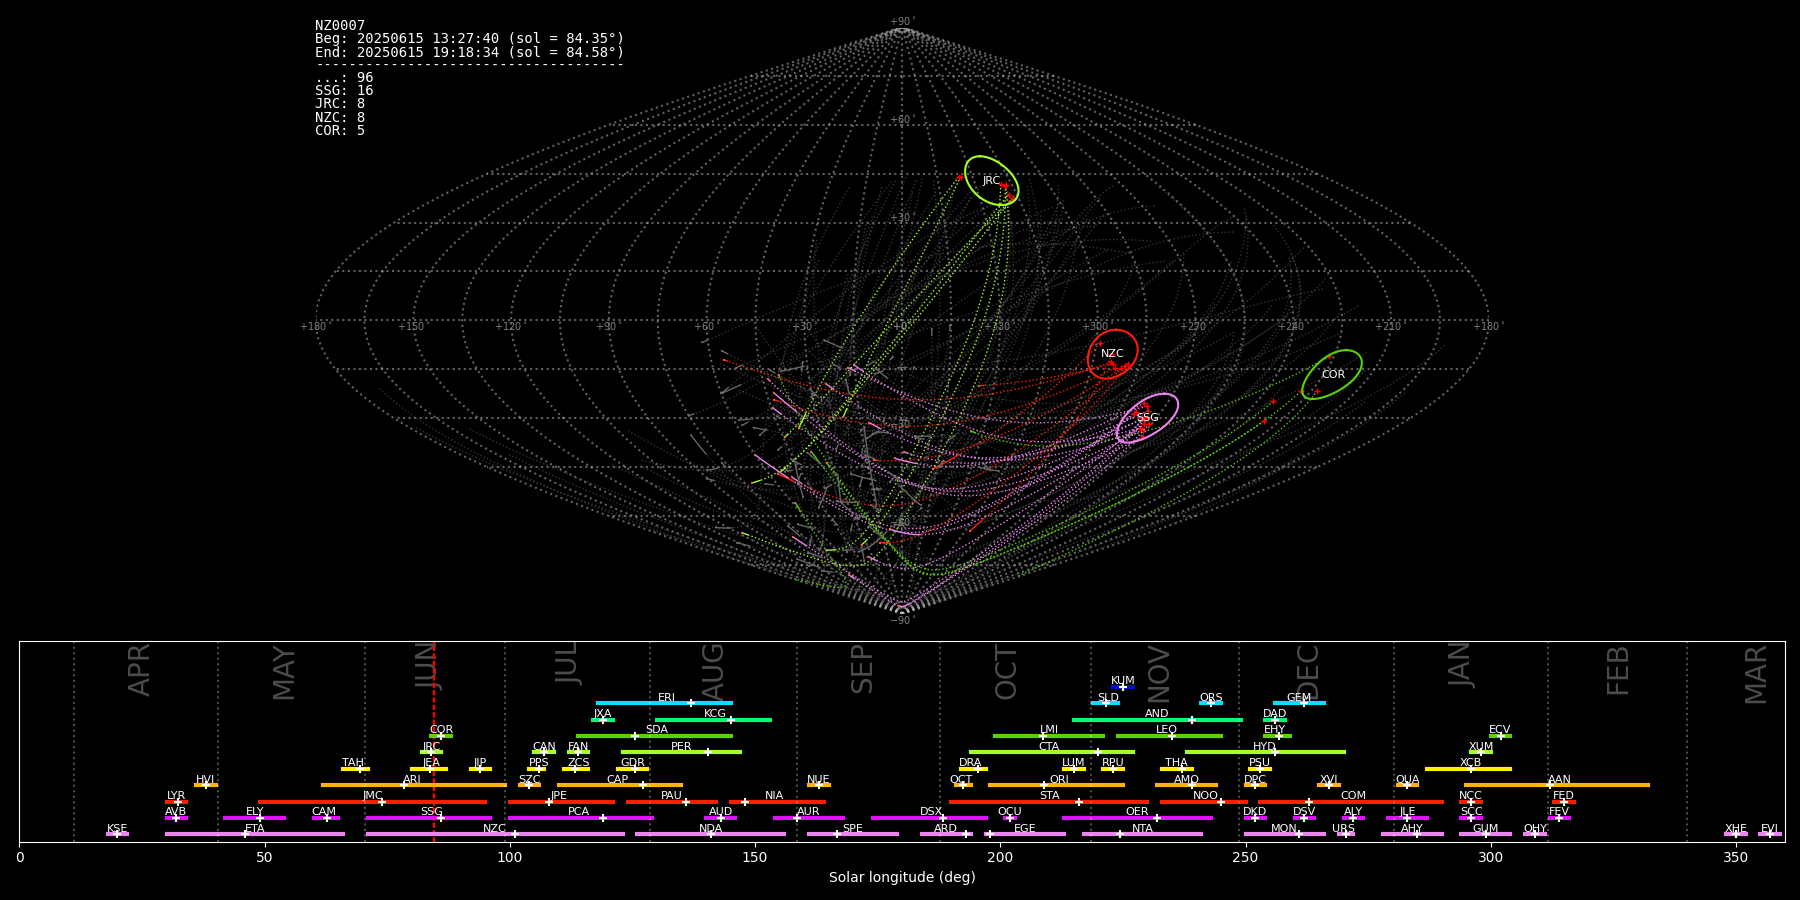Click the AND green shower bar
1800x900 pixels.
[1157, 719]
